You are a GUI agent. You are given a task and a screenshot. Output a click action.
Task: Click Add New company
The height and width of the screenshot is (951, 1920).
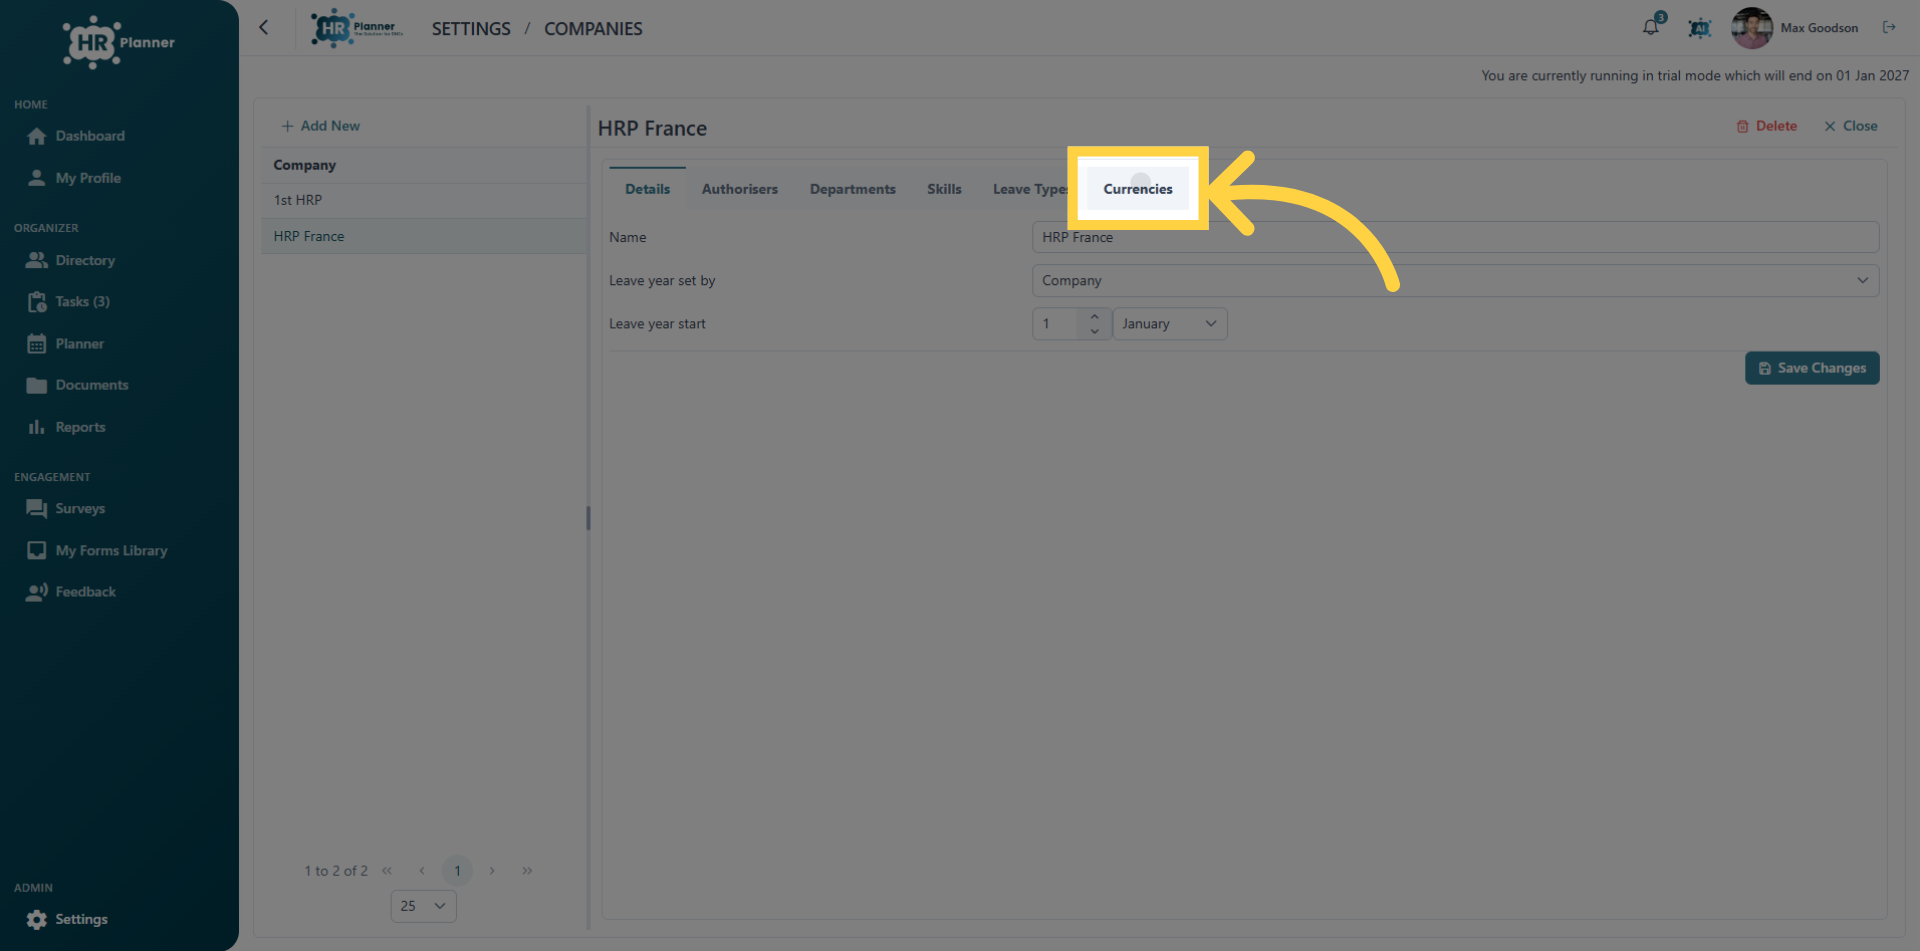(x=320, y=126)
